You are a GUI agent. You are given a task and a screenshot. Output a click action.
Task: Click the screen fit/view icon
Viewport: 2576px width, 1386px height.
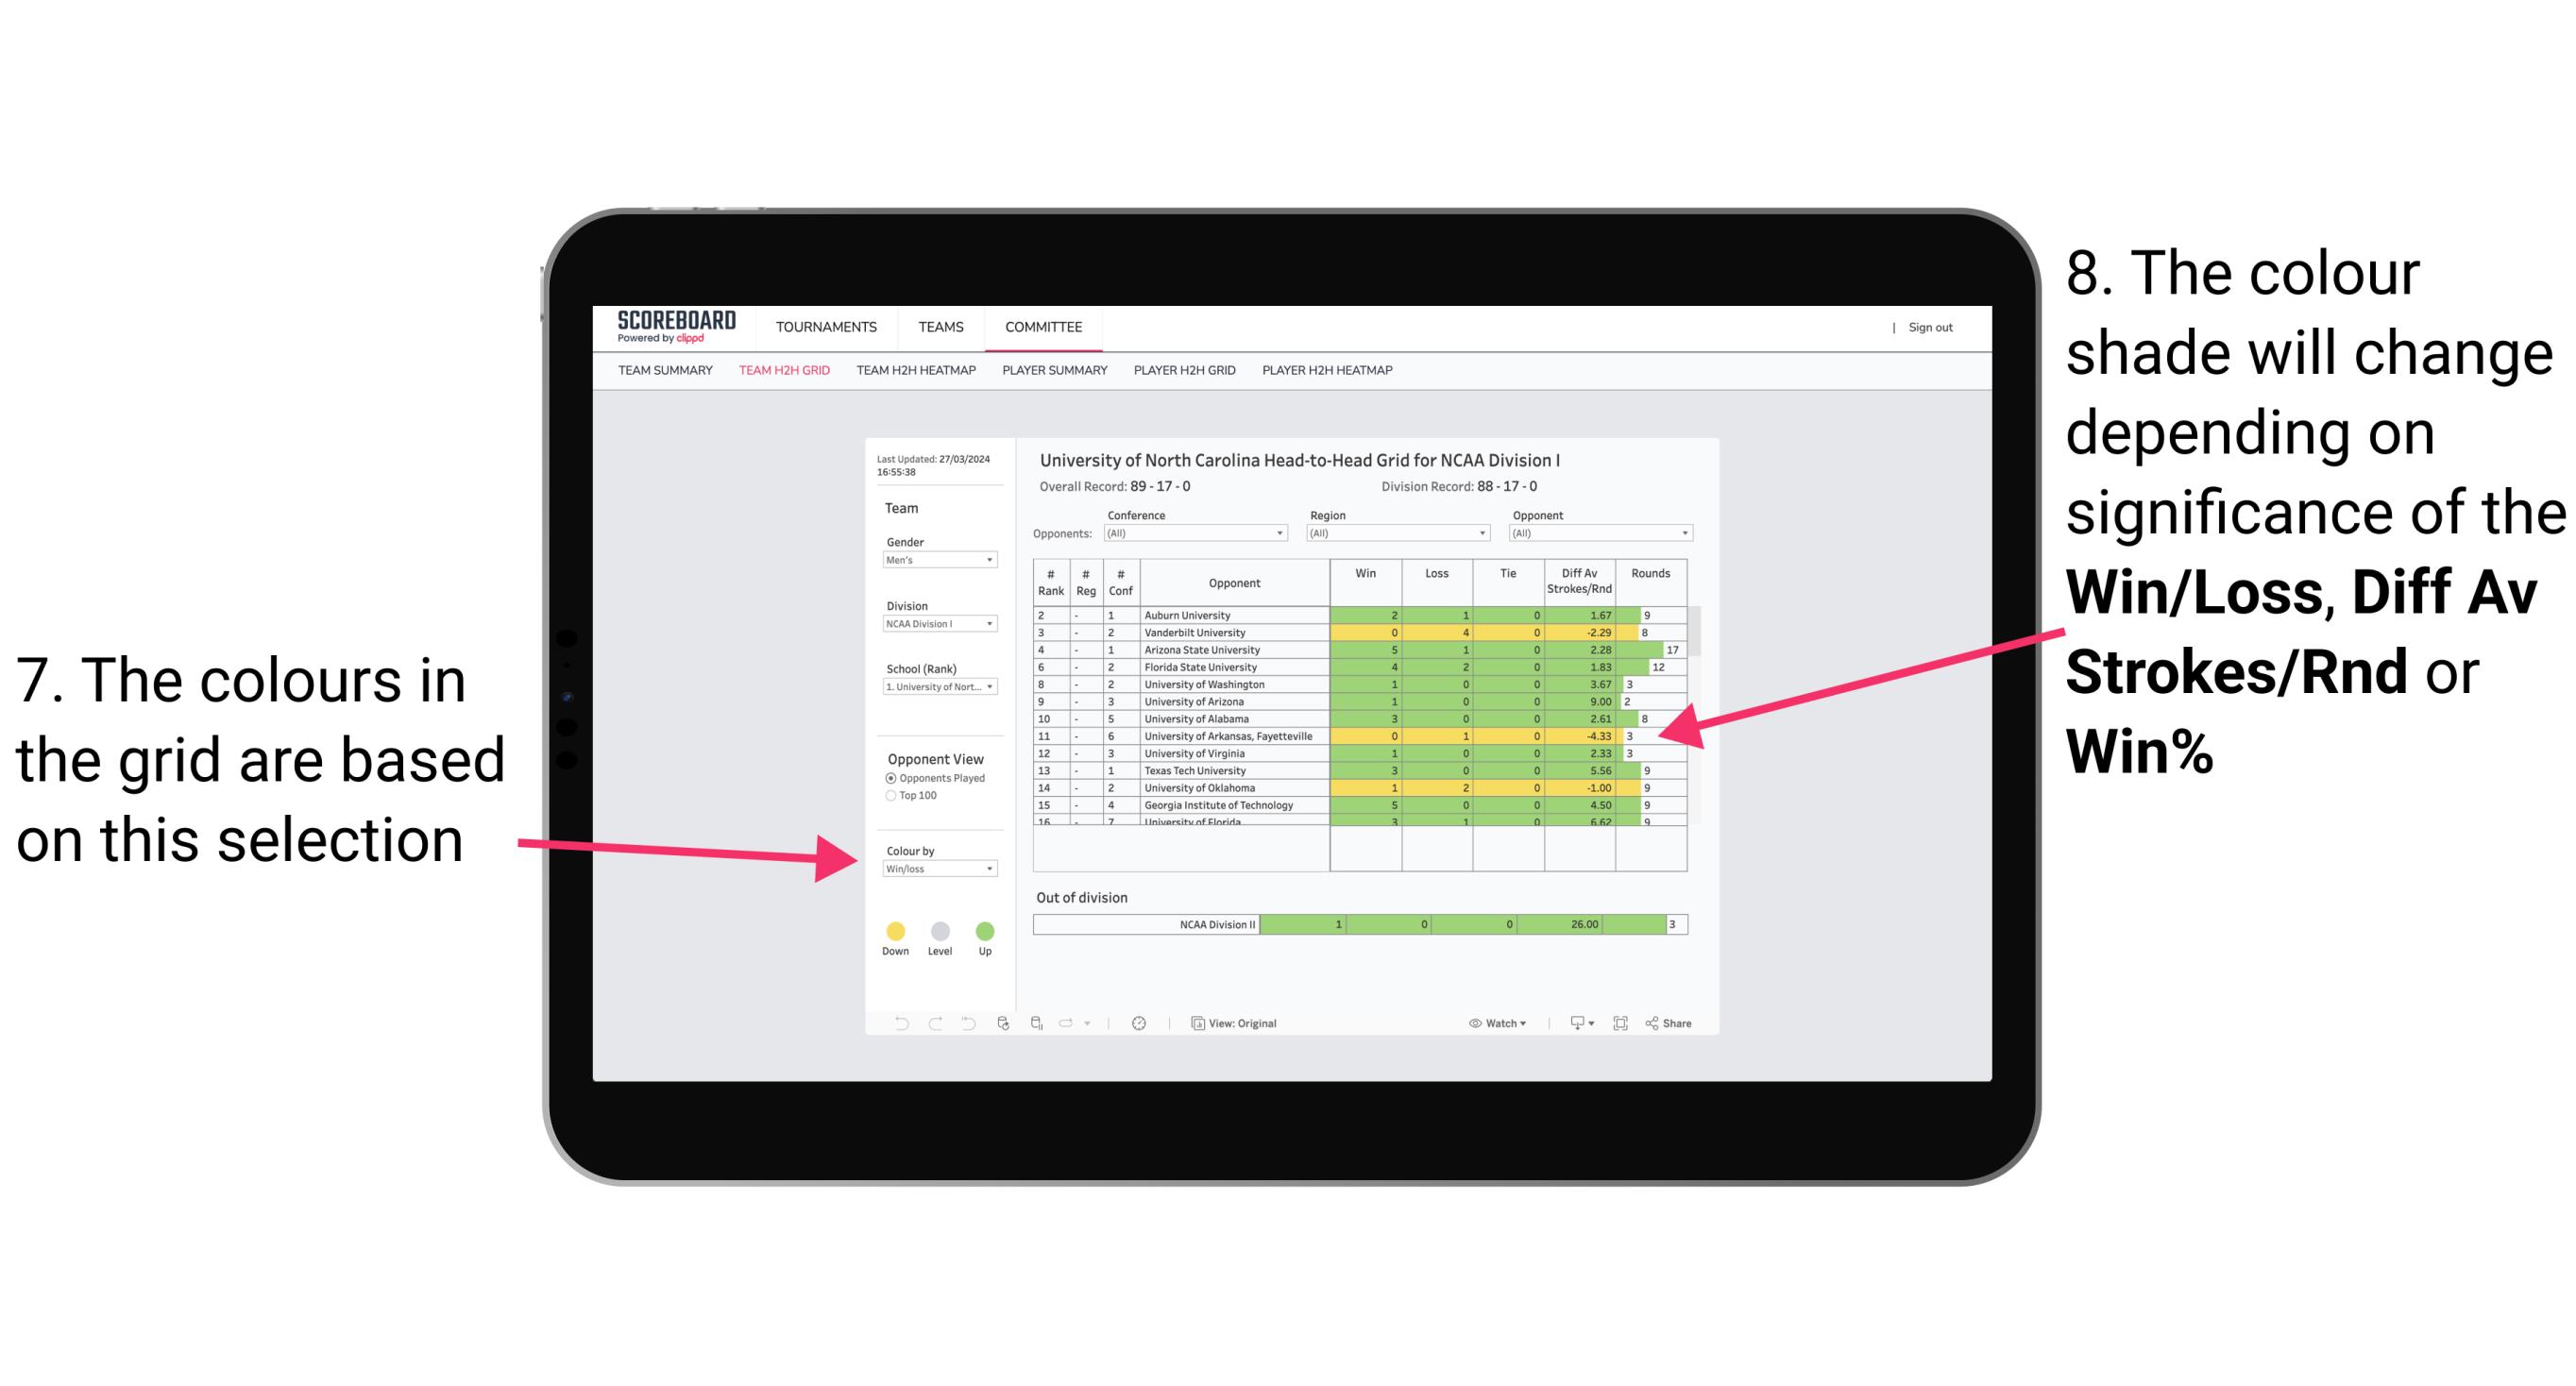click(x=1620, y=1023)
